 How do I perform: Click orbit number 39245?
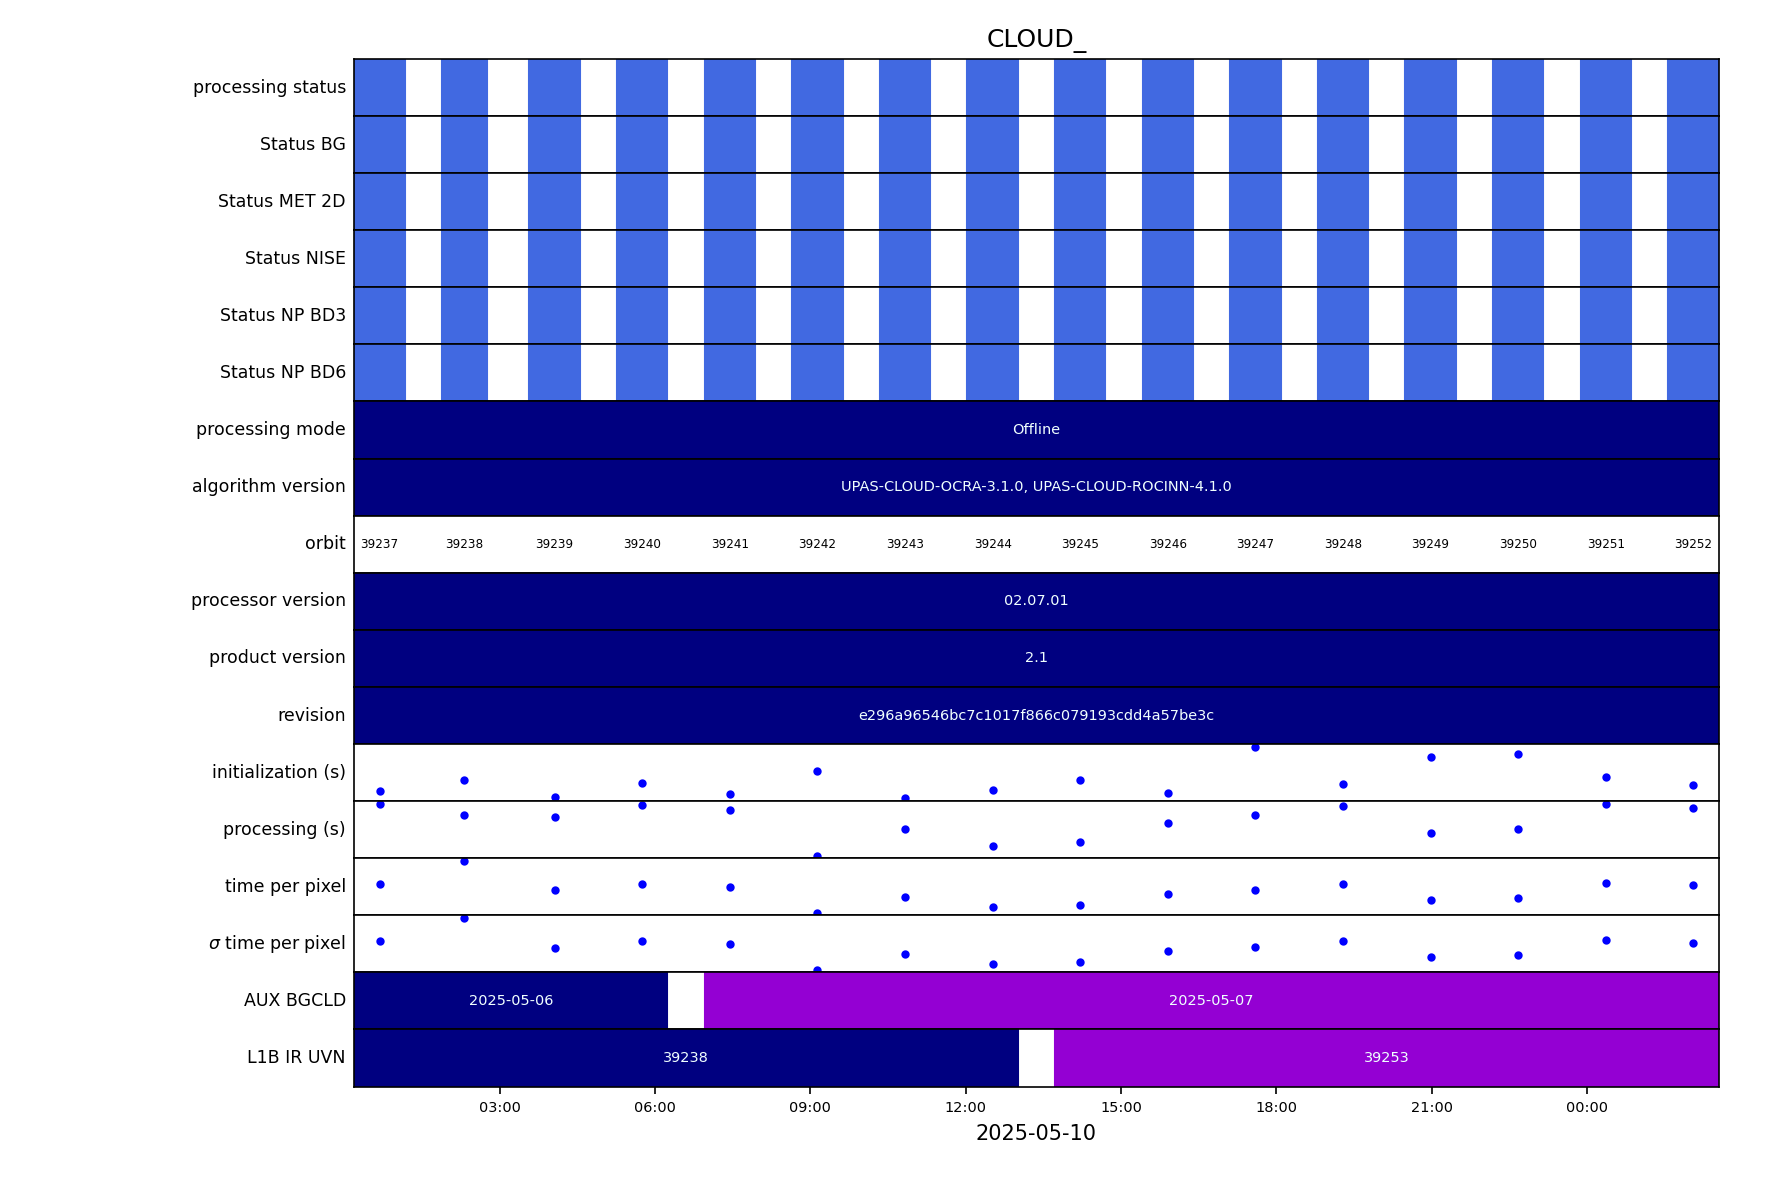[x=1080, y=544]
